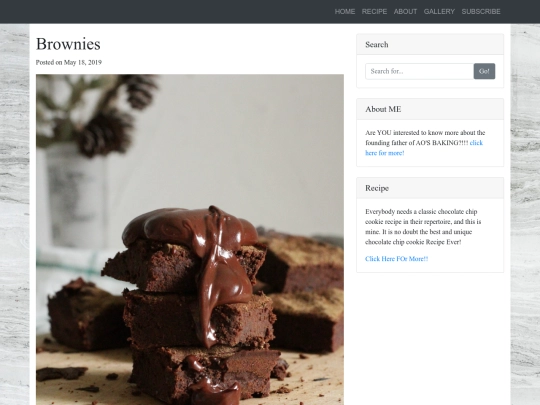The height and width of the screenshot is (405, 540).
Task: Open the GALLERY navigation item
Action: pos(439,12)
